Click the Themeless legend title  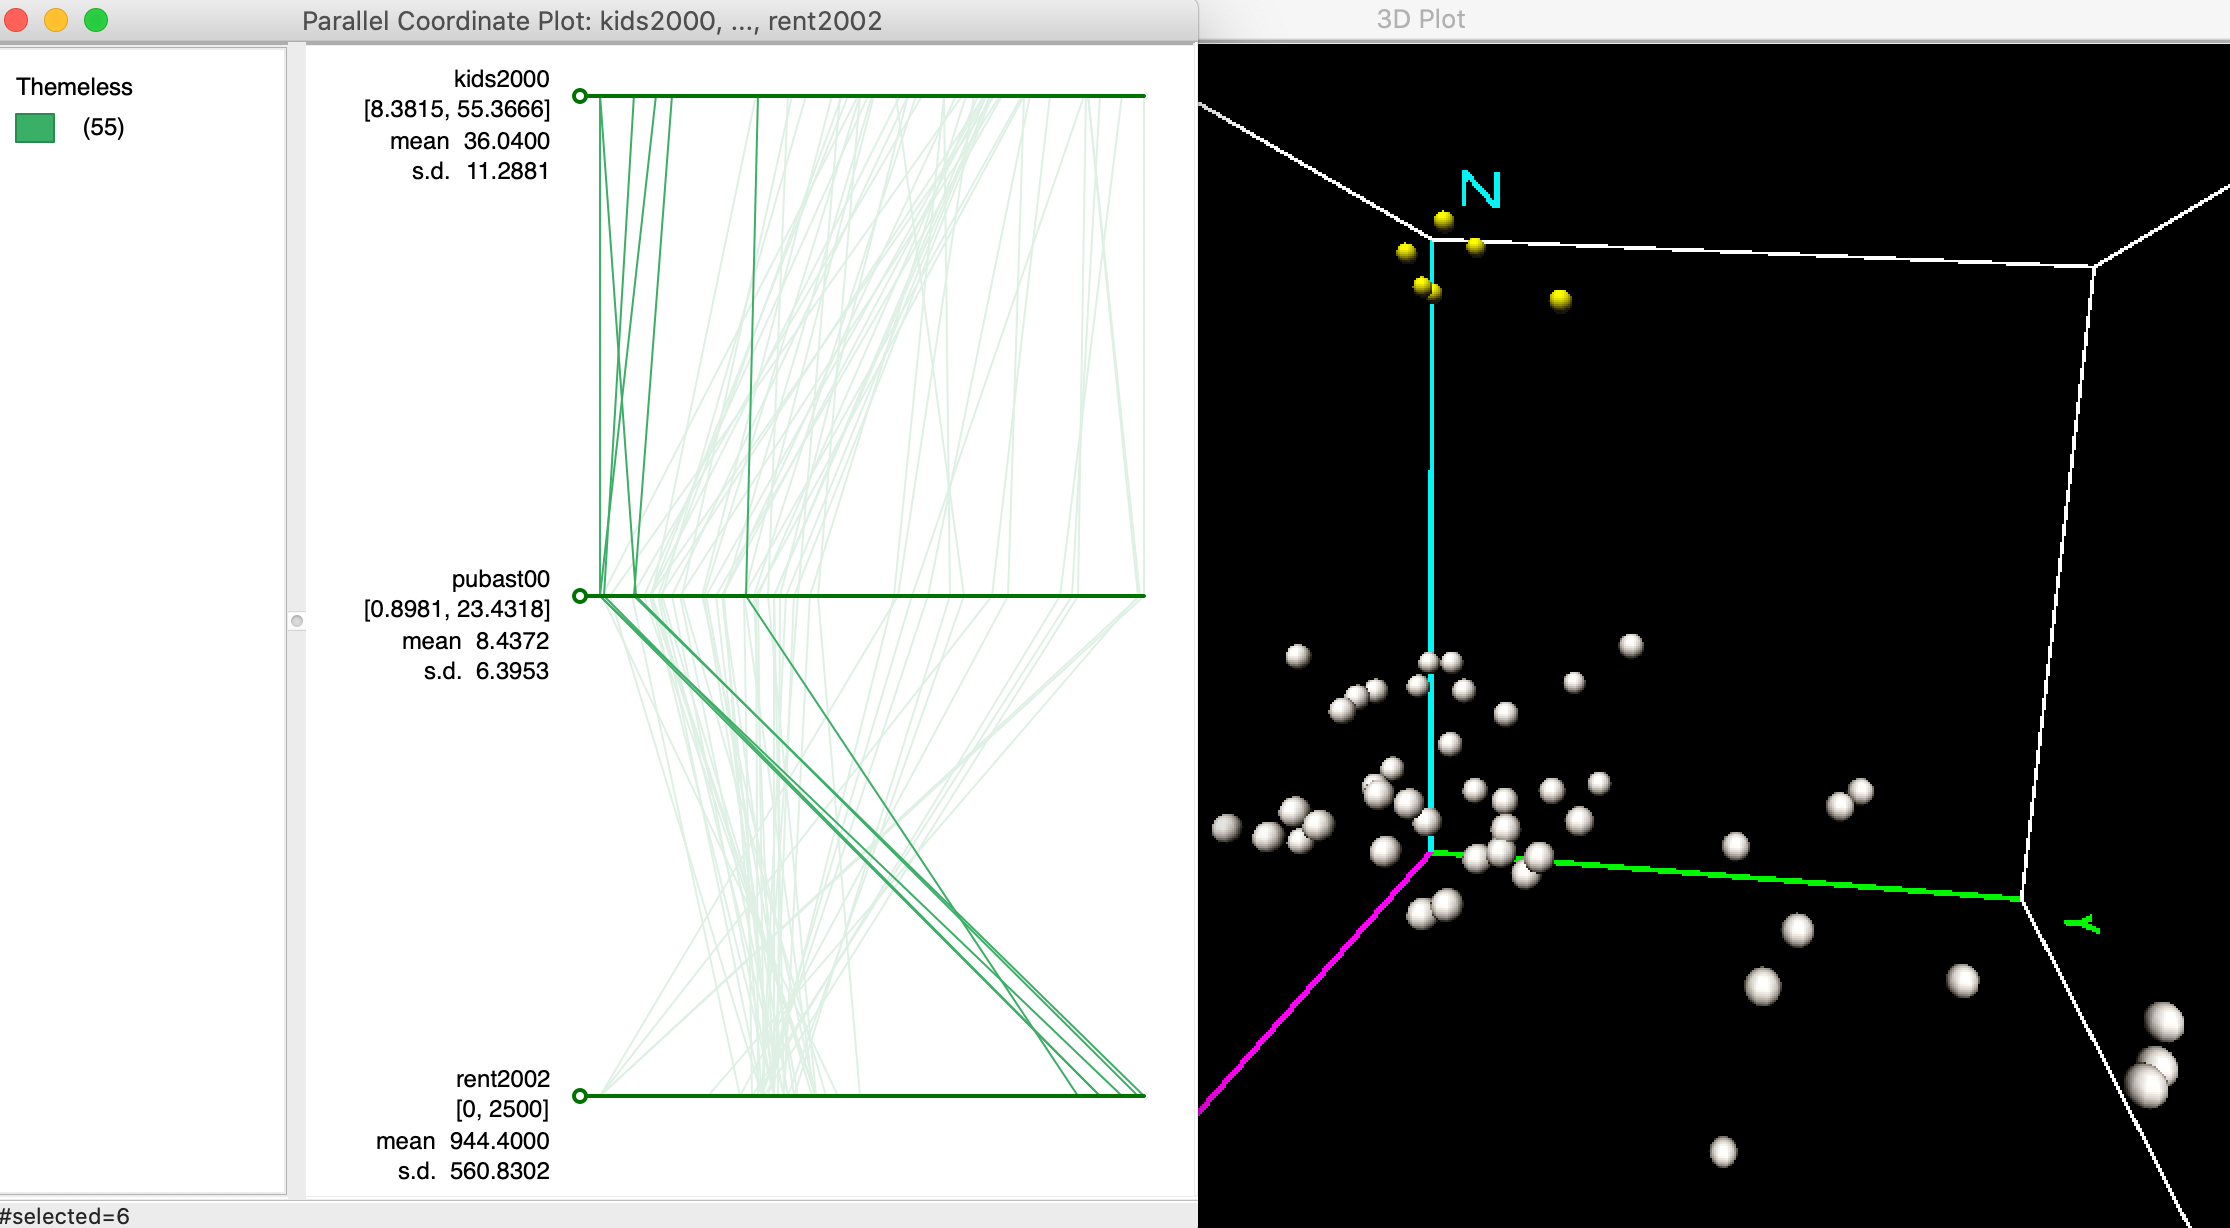[x=74, y=87]
